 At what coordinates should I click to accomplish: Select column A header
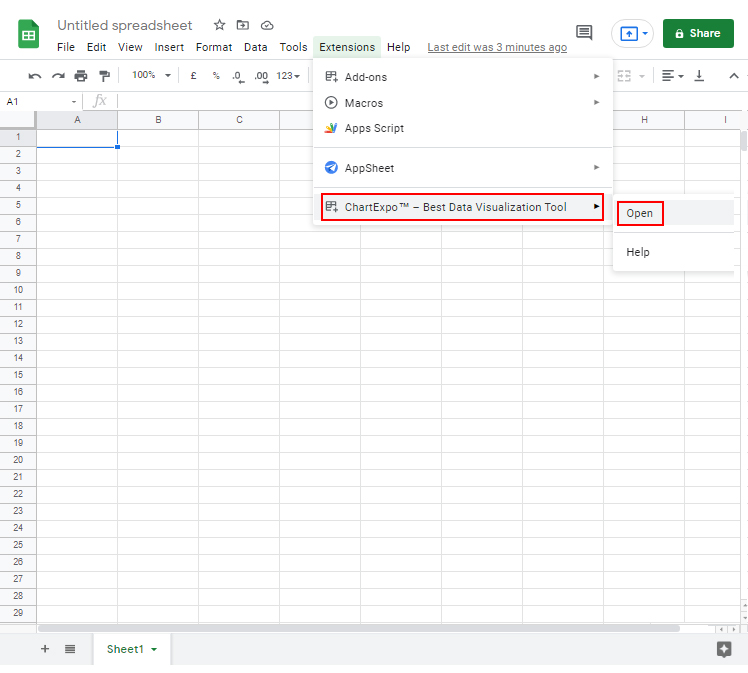[x=77, y=120]
